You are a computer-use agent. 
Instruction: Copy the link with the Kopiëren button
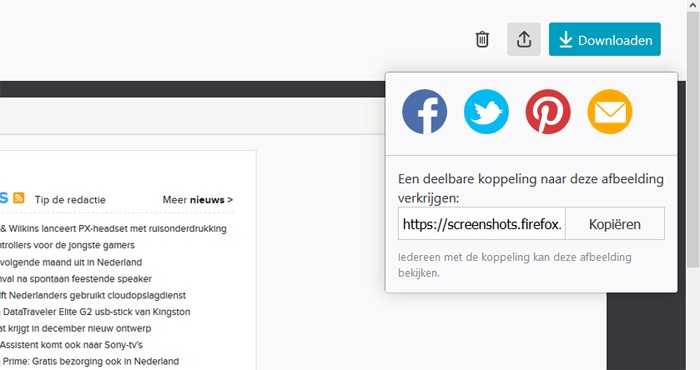coord(615,223)
